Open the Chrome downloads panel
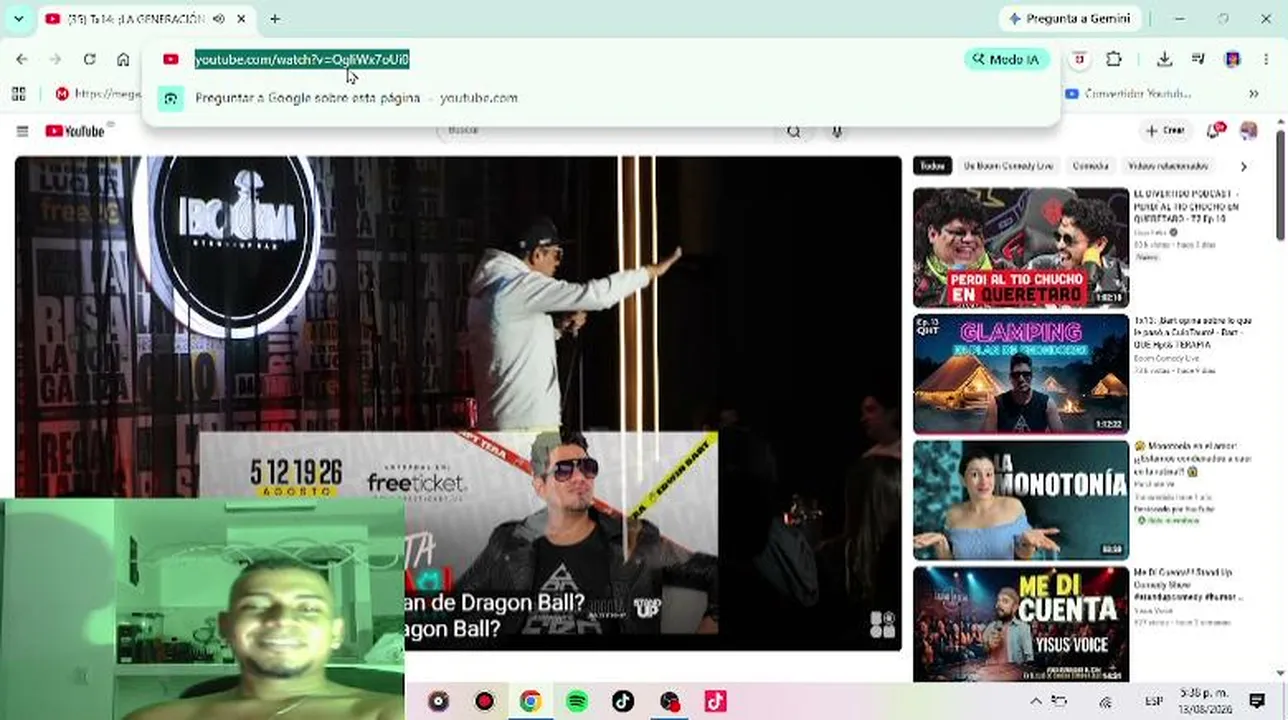 tap(1165, 59)
